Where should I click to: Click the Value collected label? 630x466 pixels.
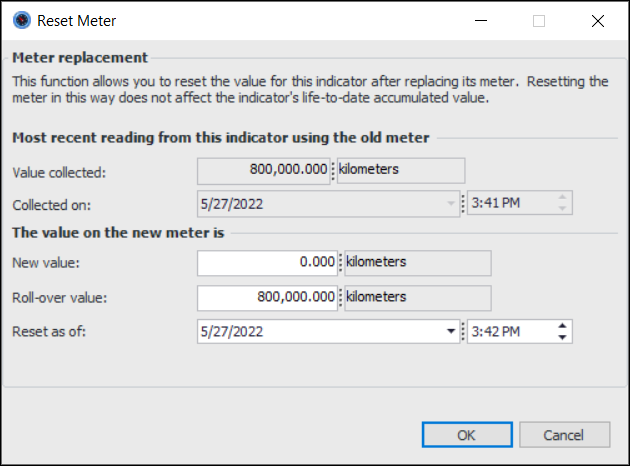coord(59,173)
